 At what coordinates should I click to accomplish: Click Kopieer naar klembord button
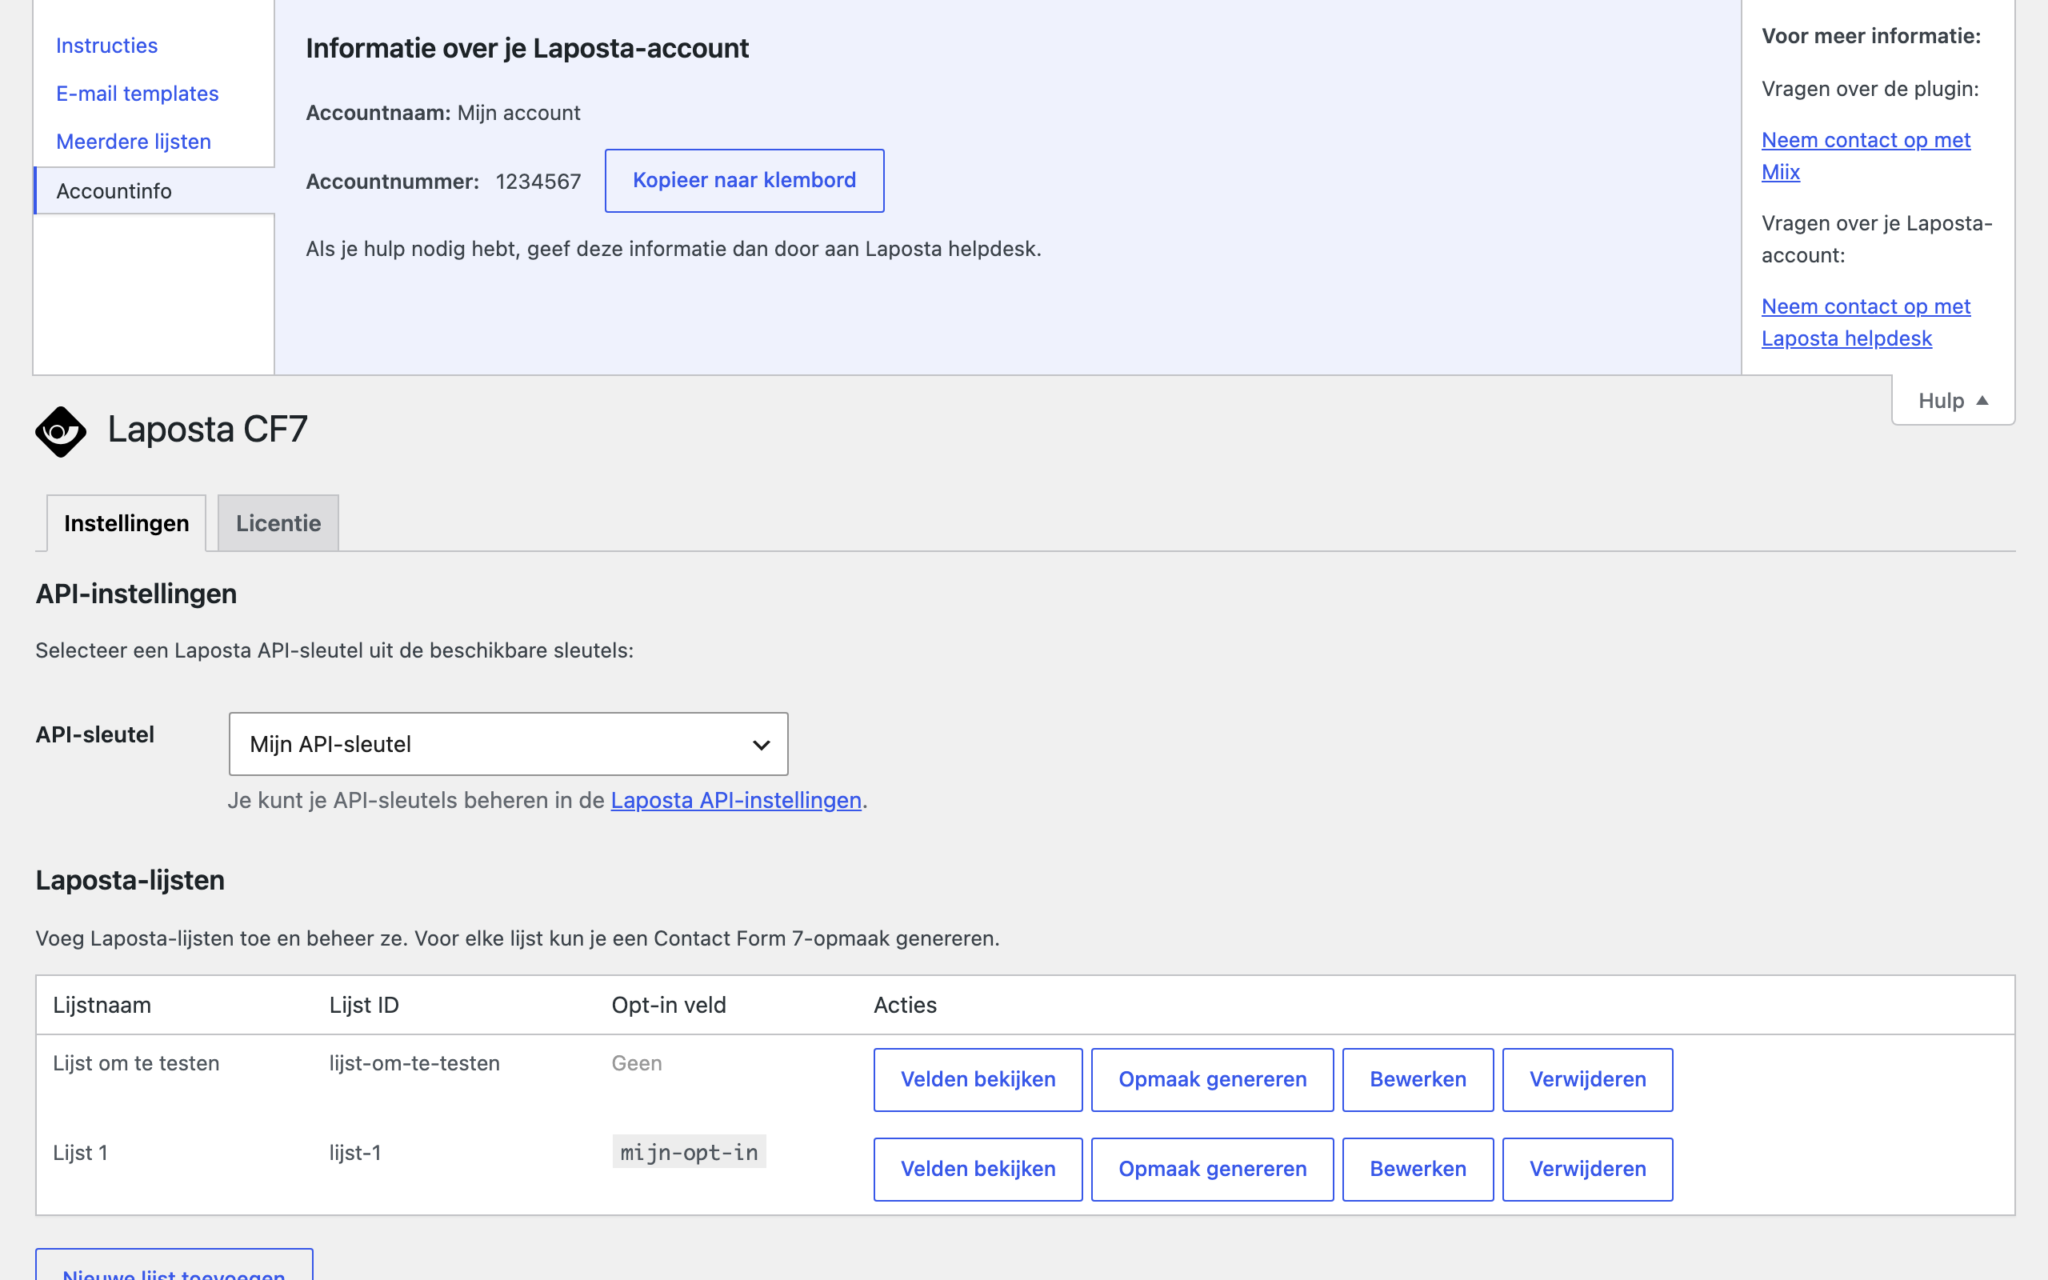click(744, 181)
